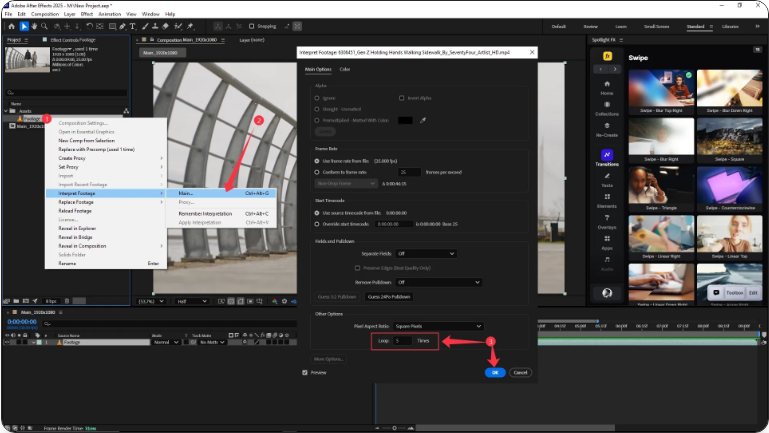Open Transitions in Spotlight FX sidebar
Screen dimensions: 769x433
tap(607, 157)
